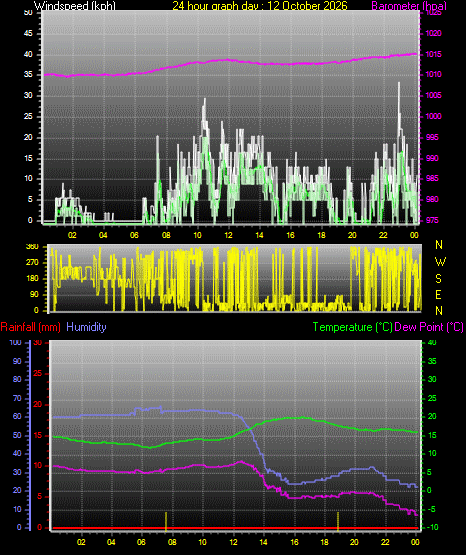The height and width of the screenshot is (555, 466).
Task: Click the W compass direction label
Action: 440,262
